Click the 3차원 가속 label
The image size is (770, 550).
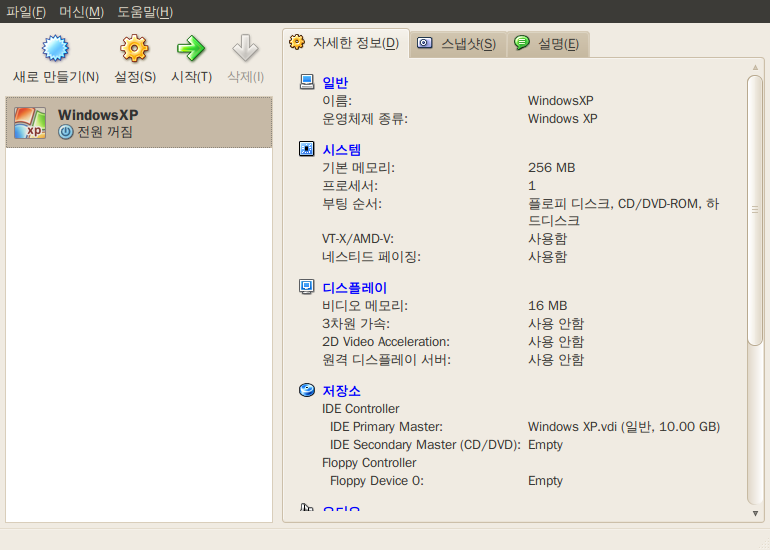pos(356,324)
